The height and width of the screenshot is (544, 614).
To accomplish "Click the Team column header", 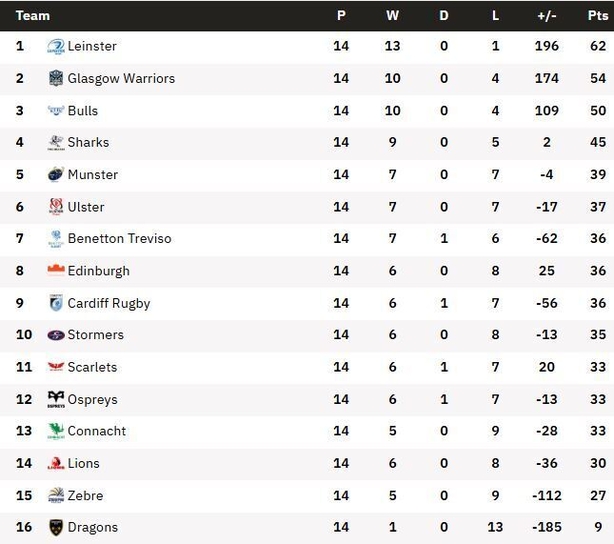I will [x=33, y=16].
